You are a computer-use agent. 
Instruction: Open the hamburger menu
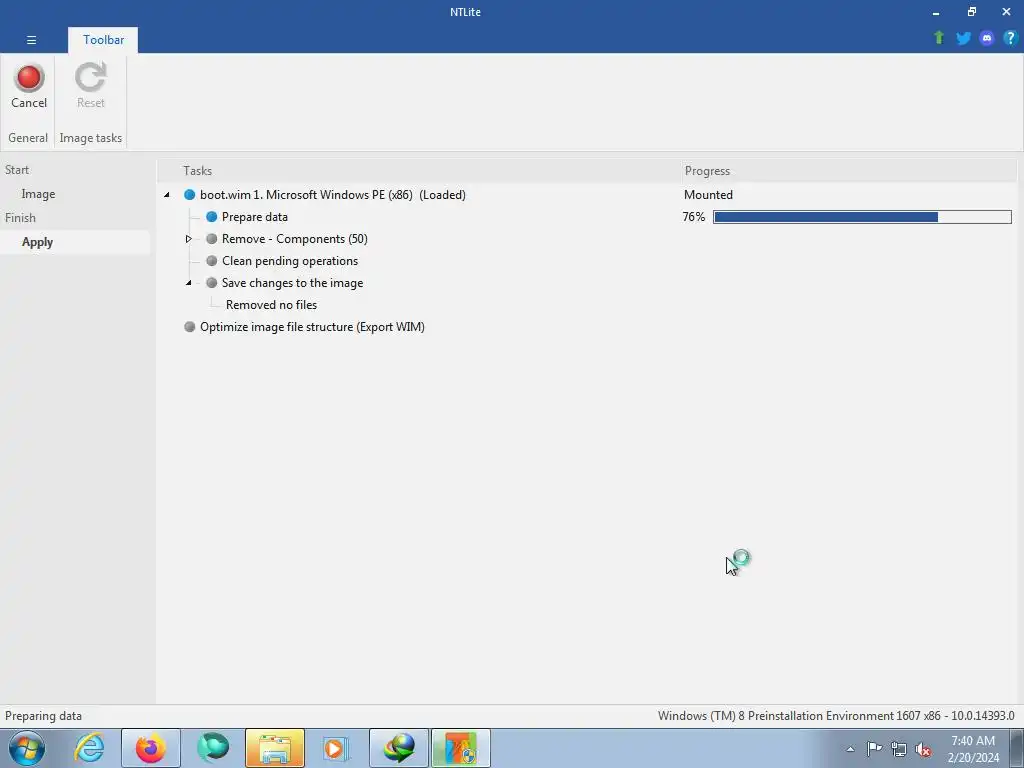click(31, 40)
